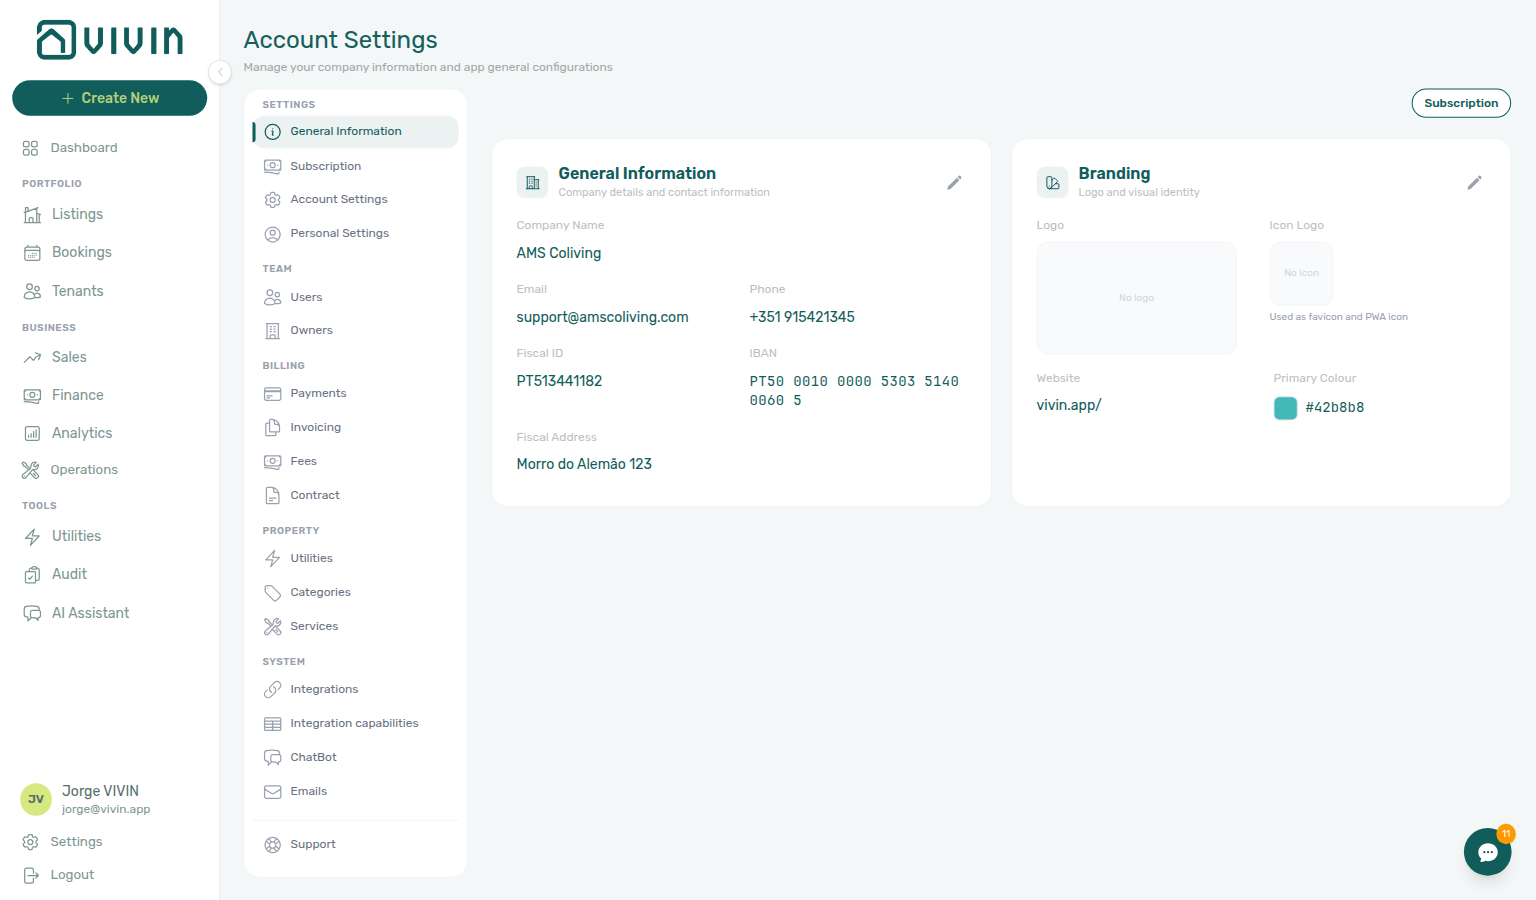Click the Personal Settings user icon
The width and height of the screenshot is (1536, 900).
pyautogui.click(x=272, y=234)
